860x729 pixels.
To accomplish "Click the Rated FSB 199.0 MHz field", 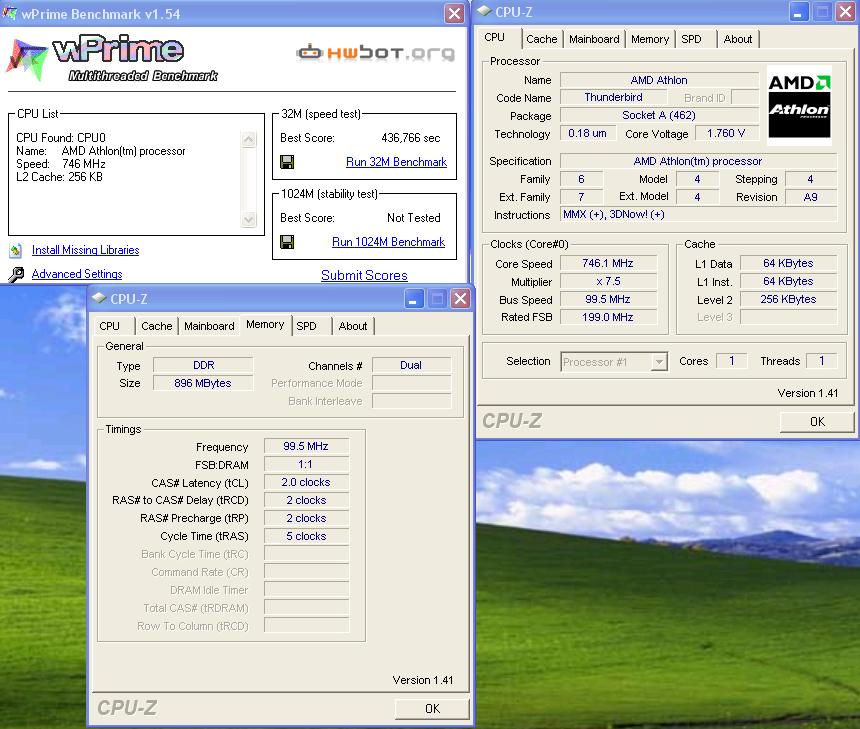I will click(x=608, y=317).
